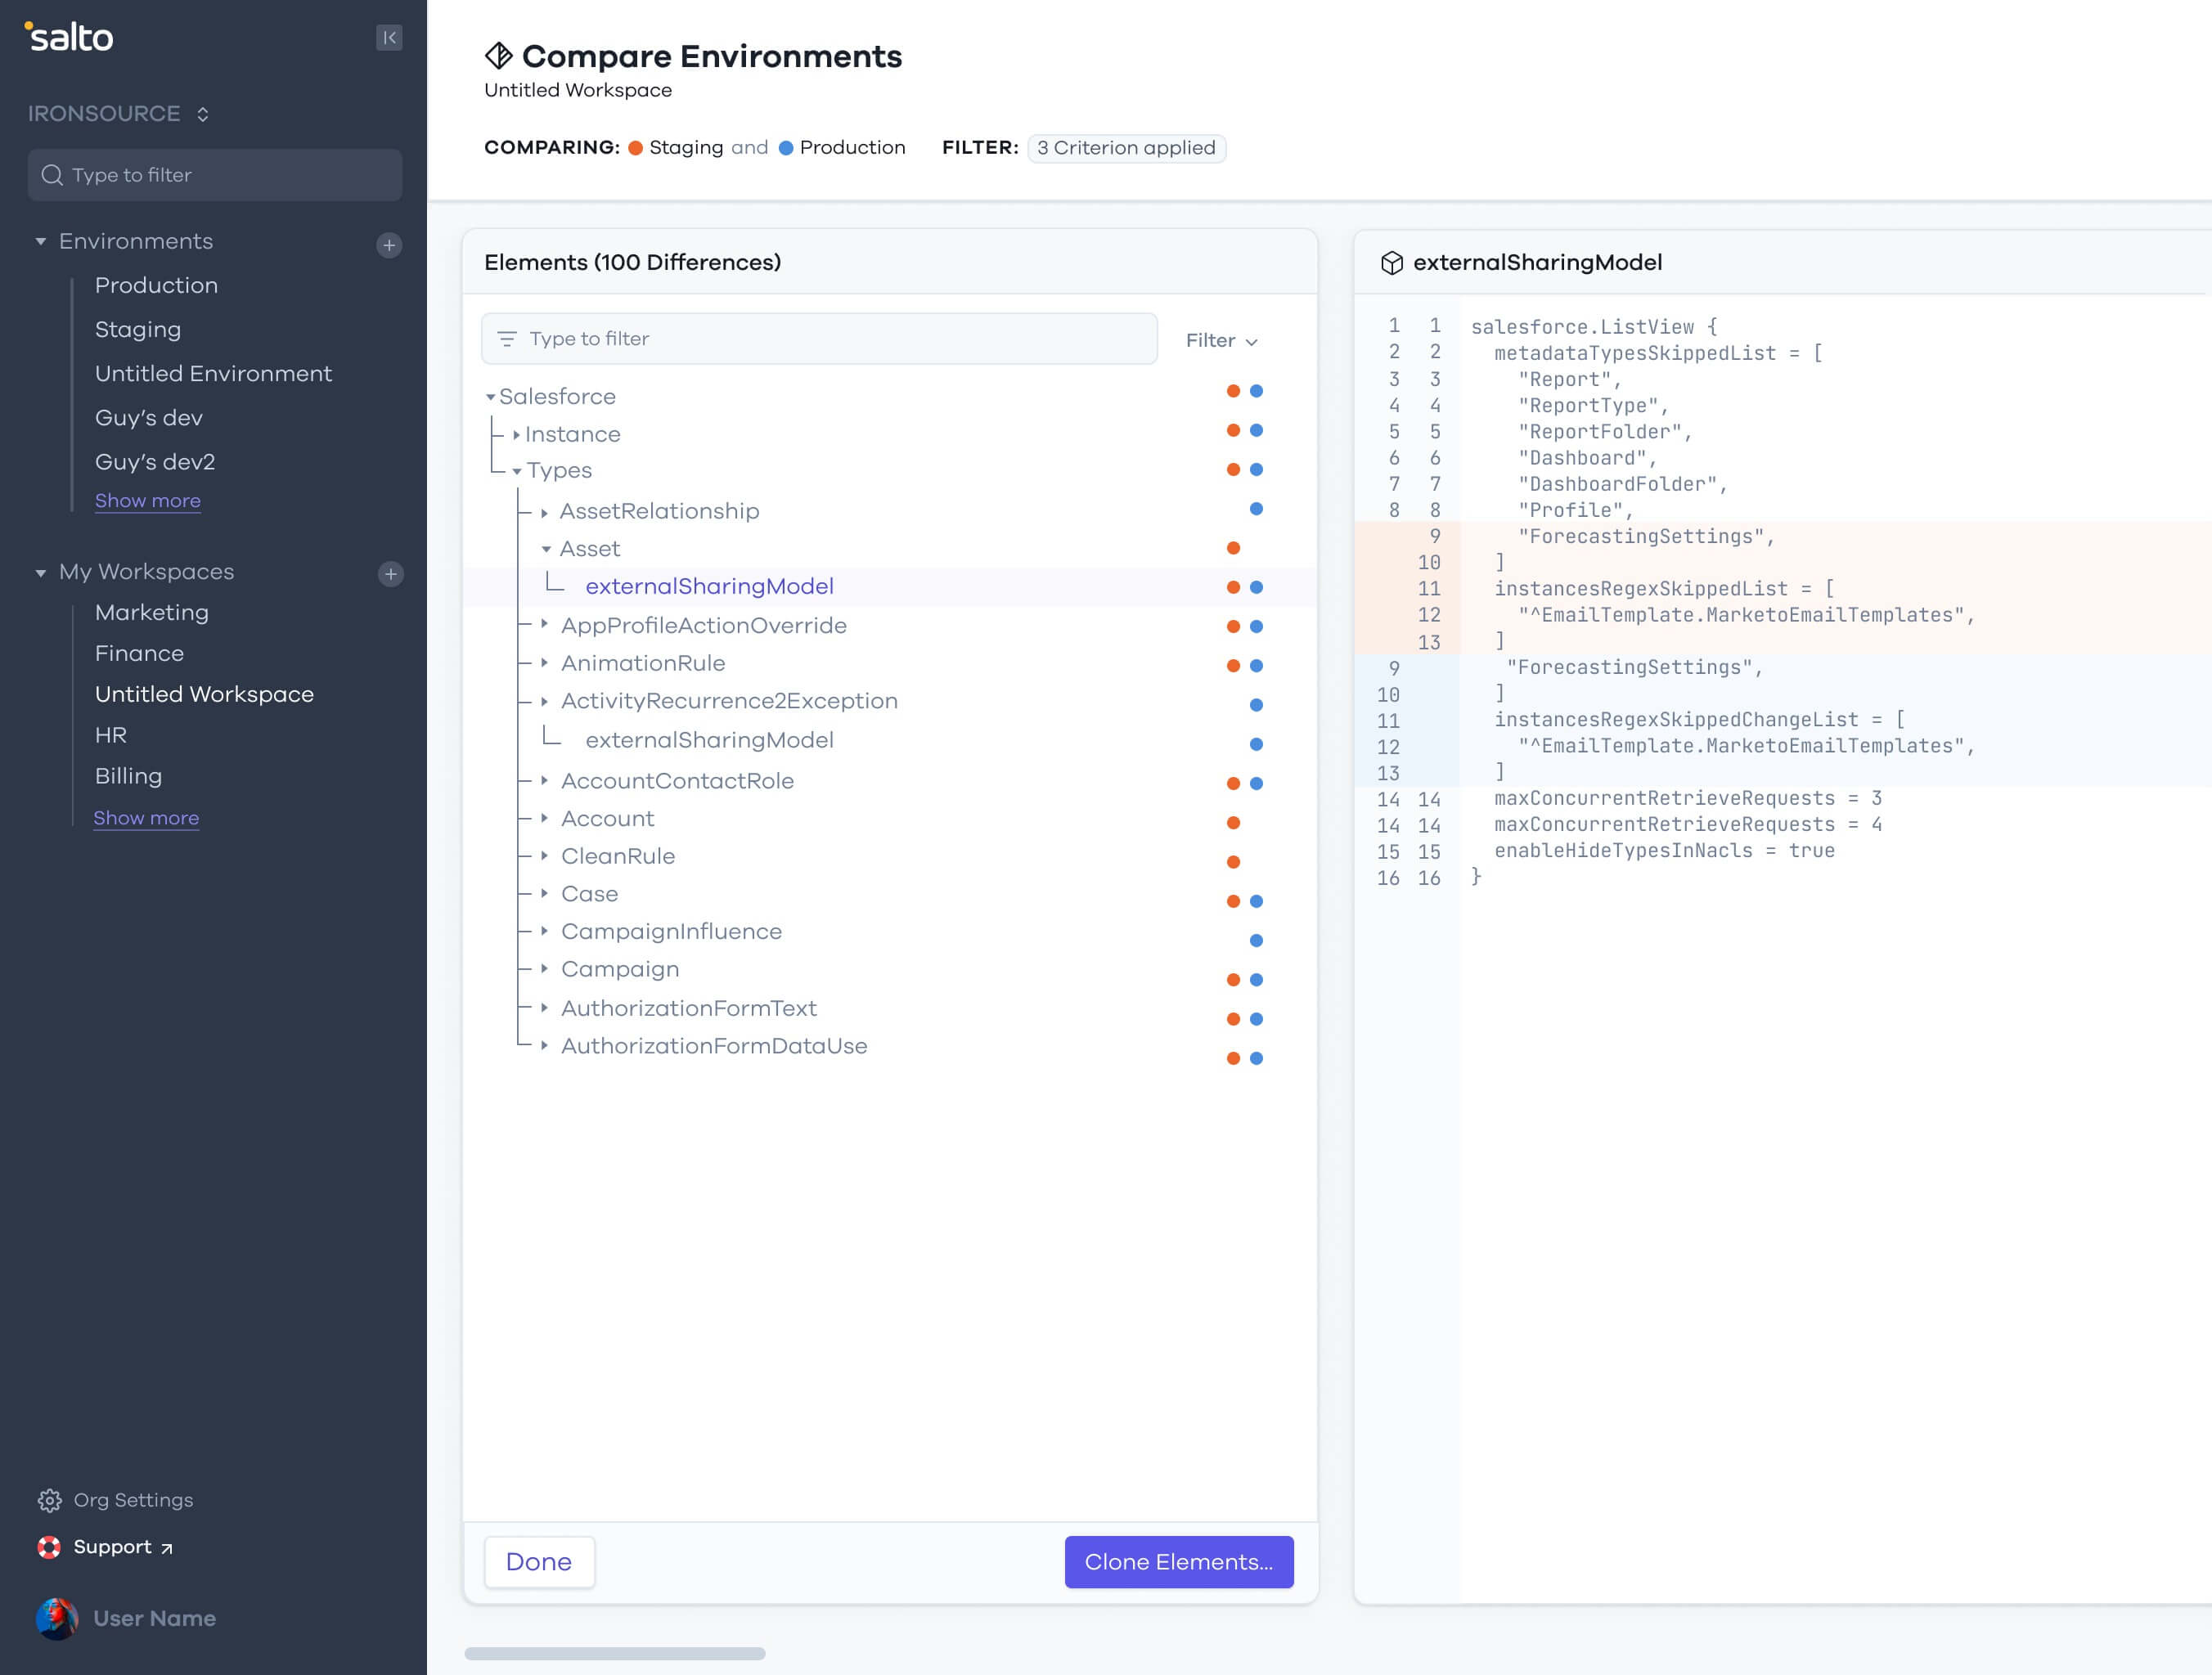This screenshot has width=2212, height=1675.
Task: Open the IRONSOURCE organization switcher
Action: pos(119,114)
